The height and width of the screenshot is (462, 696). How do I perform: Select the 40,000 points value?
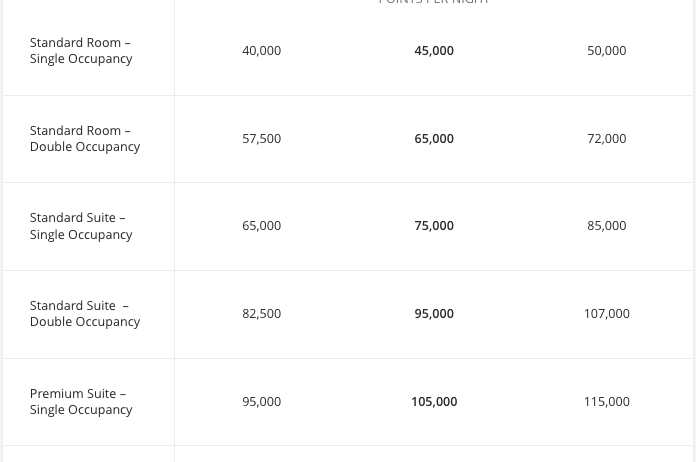261,51
